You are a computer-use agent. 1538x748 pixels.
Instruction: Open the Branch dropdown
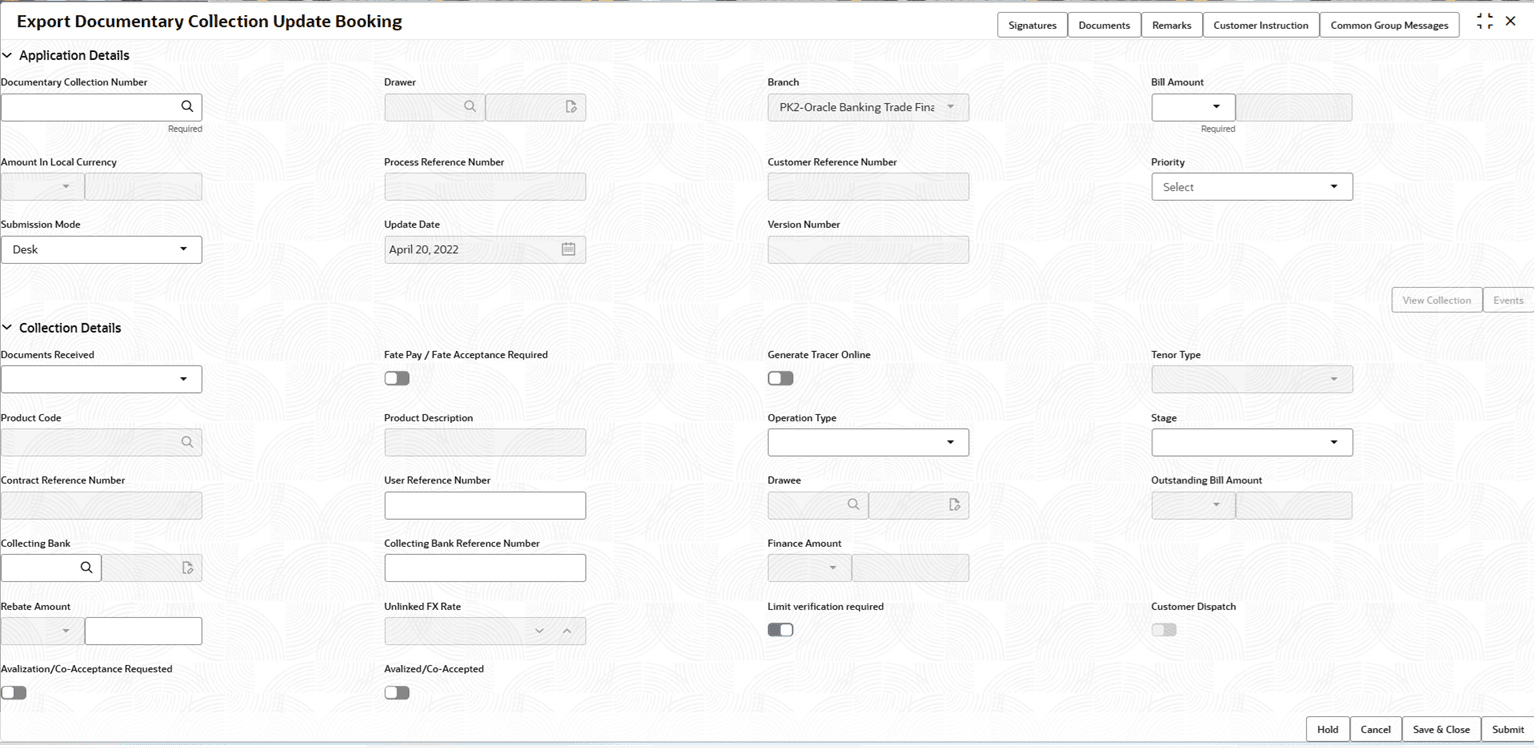[868, 107]
